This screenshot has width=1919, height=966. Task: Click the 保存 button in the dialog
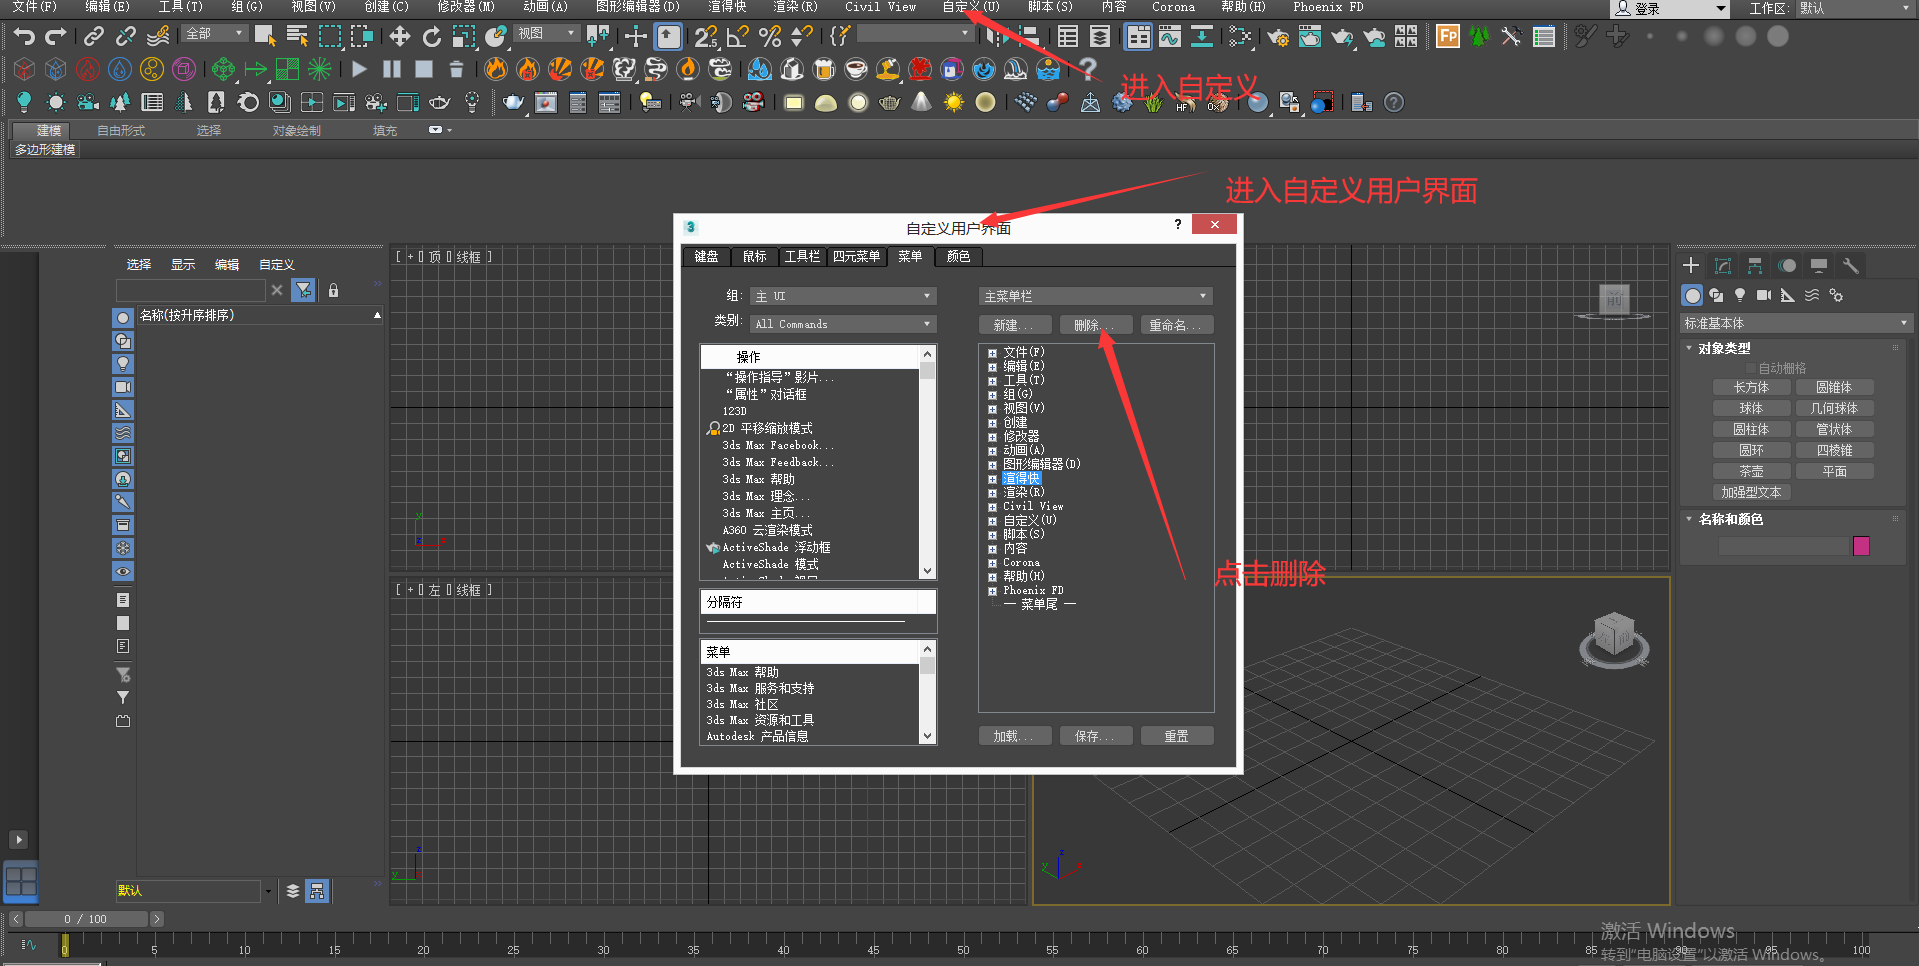point(1095,736)
